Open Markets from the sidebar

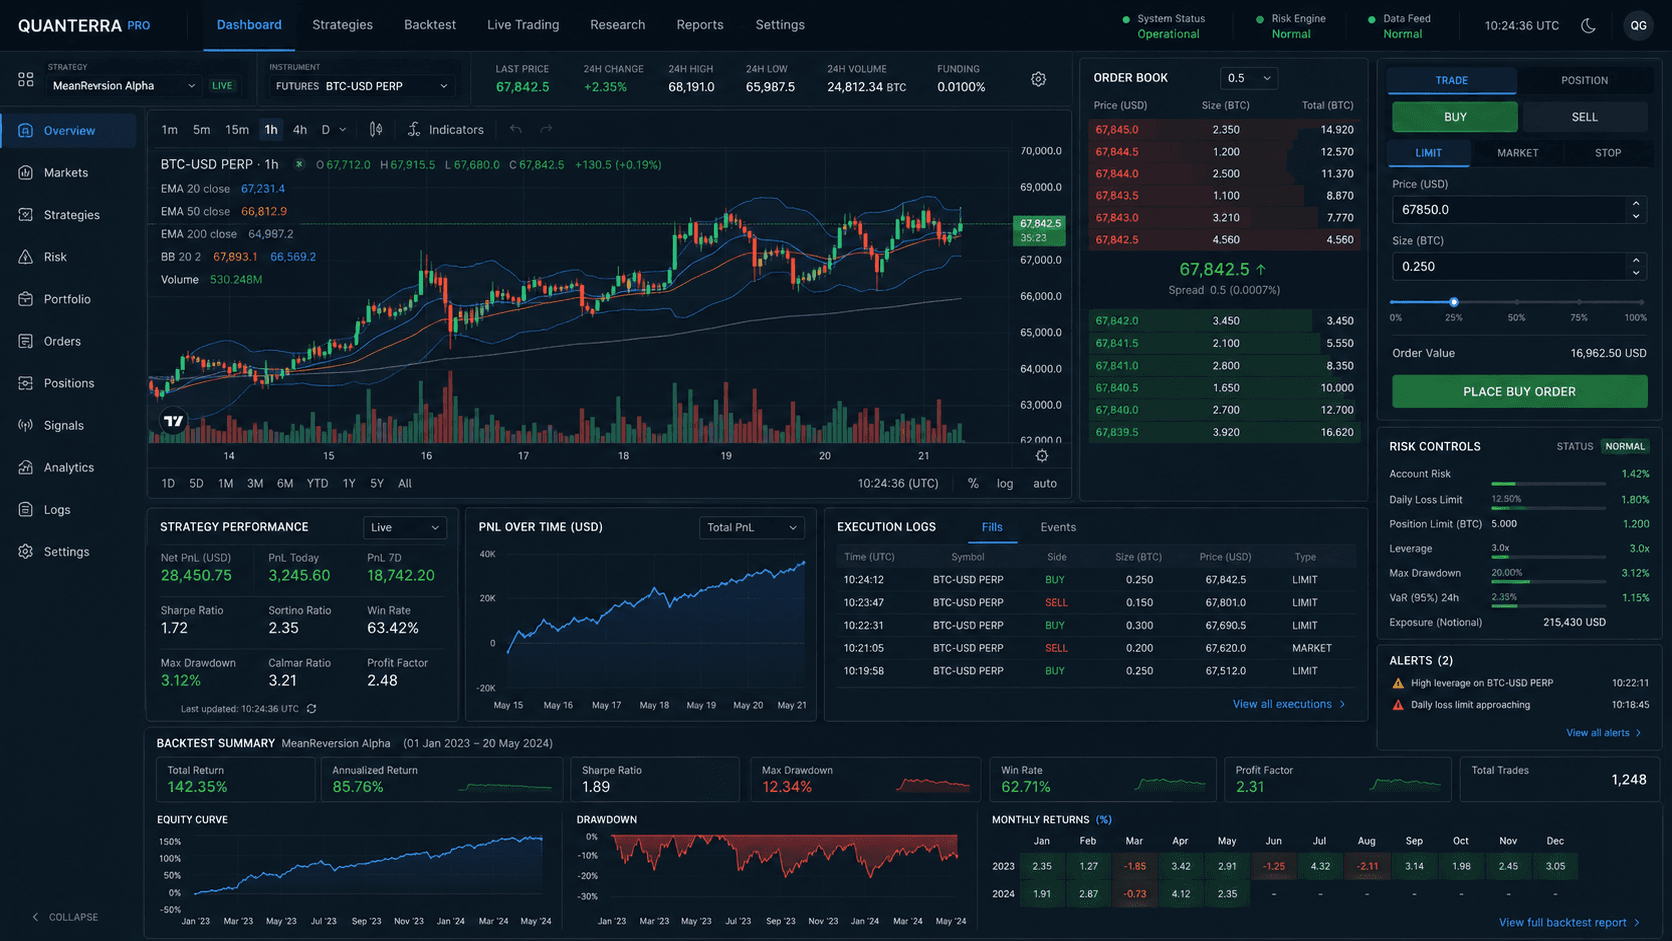click(66, 173)
